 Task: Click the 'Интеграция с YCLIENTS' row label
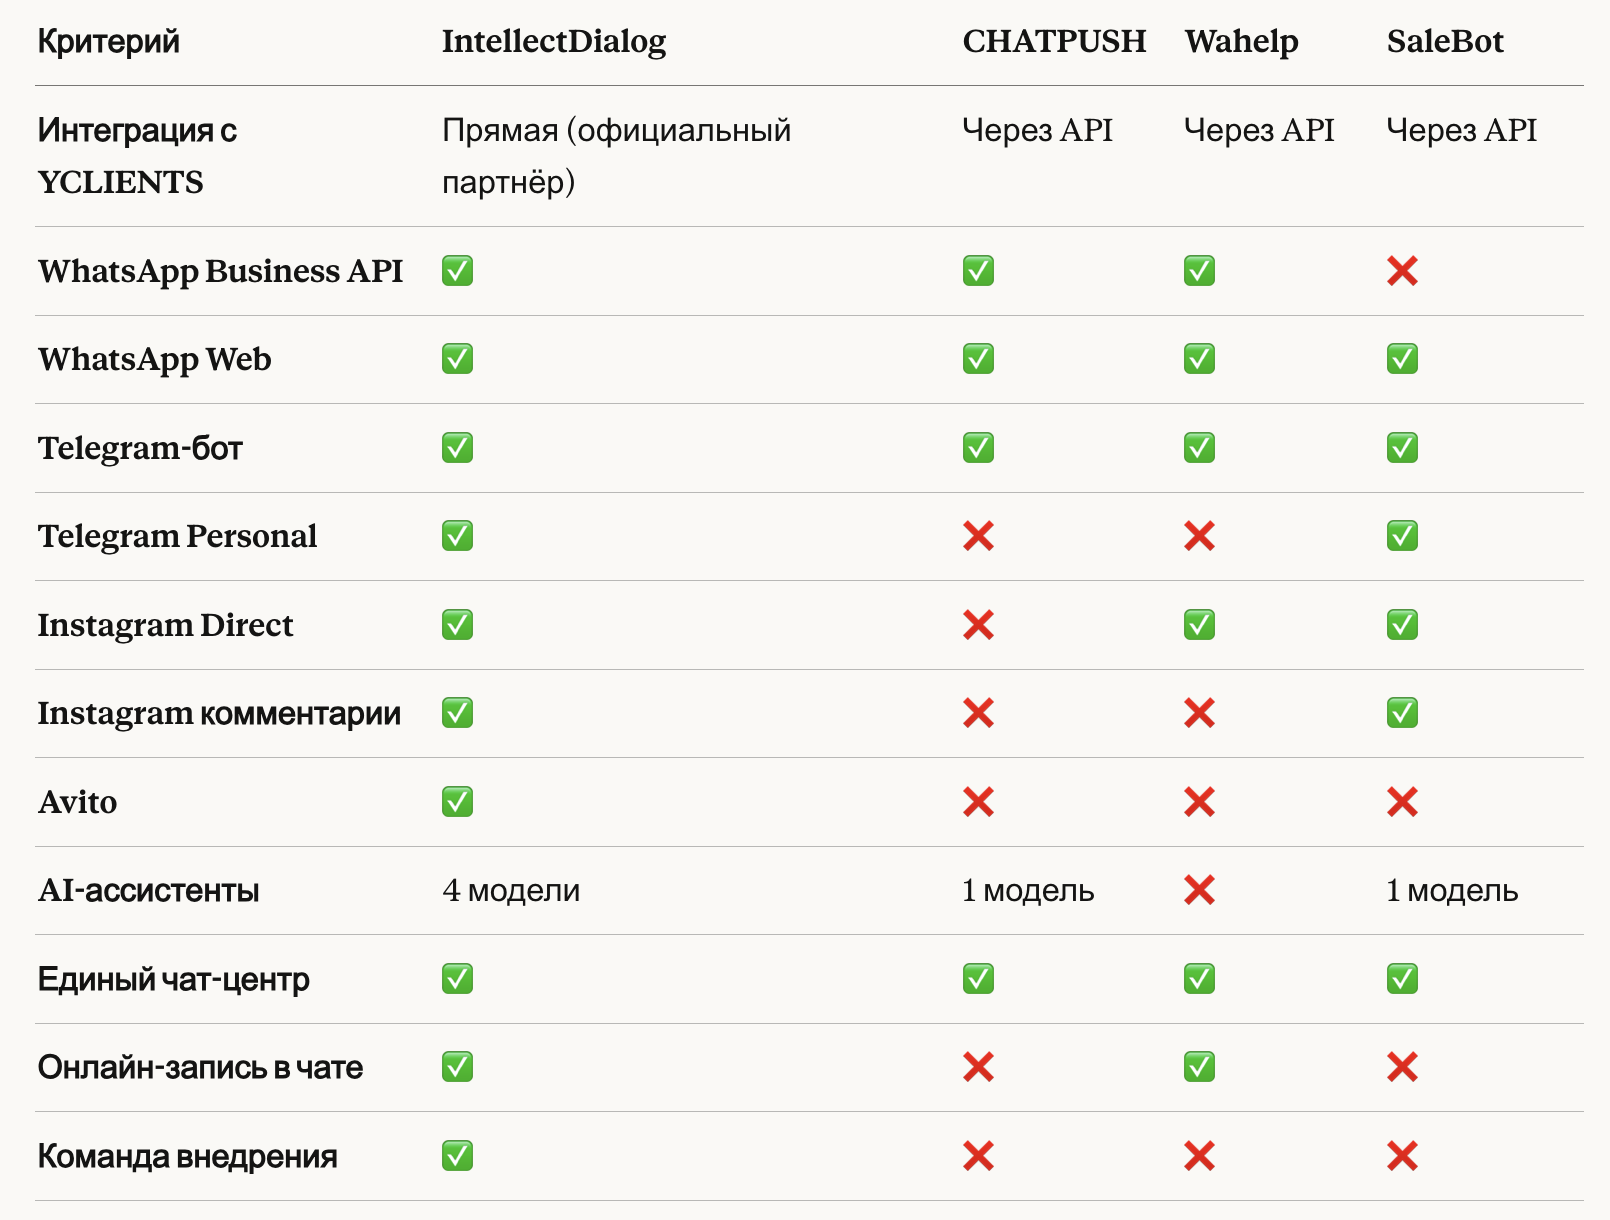(137, 156)
